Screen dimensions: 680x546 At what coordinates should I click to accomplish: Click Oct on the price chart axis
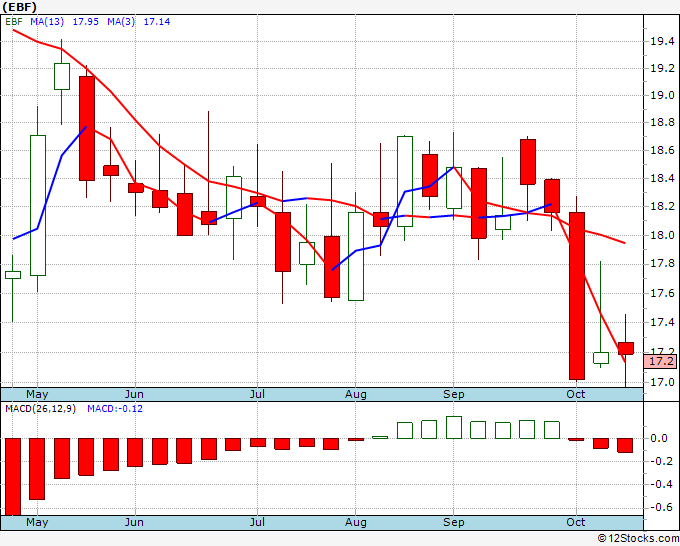(x=576, y=394)
